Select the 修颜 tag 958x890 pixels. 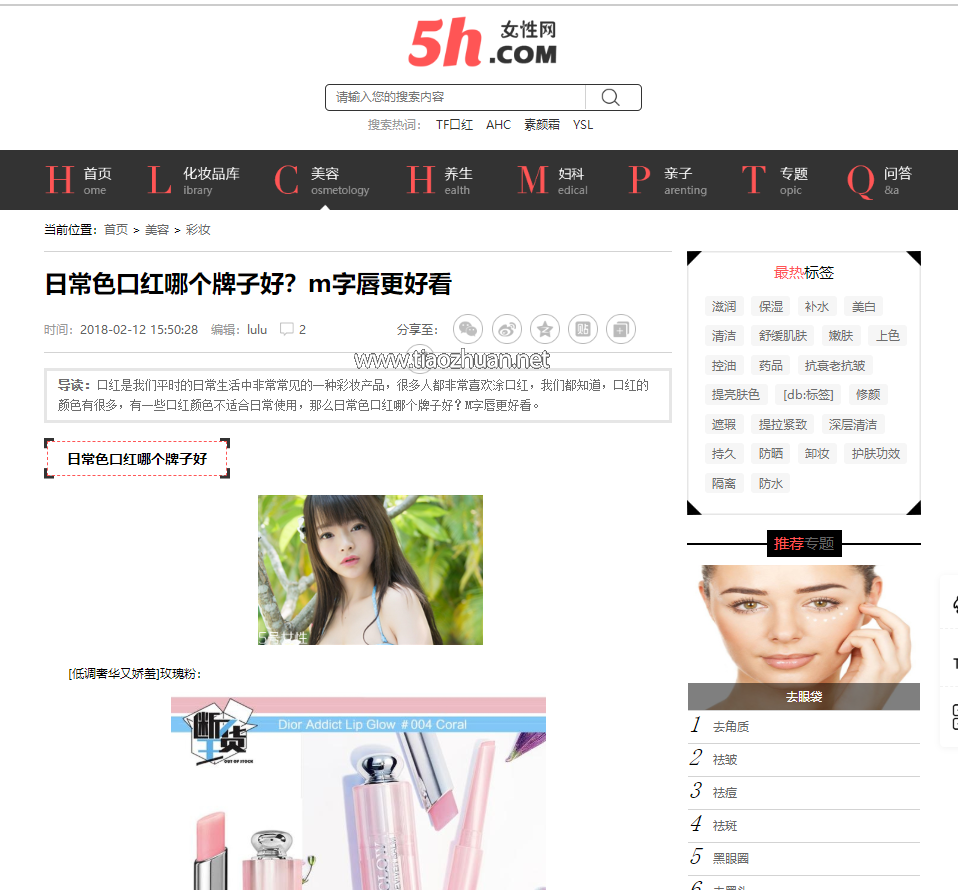[x=868, y=395]
